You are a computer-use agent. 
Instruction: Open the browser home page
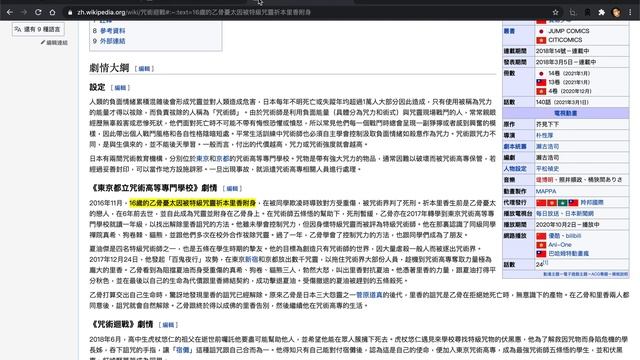pyautogui.click(x=52, y=12)
